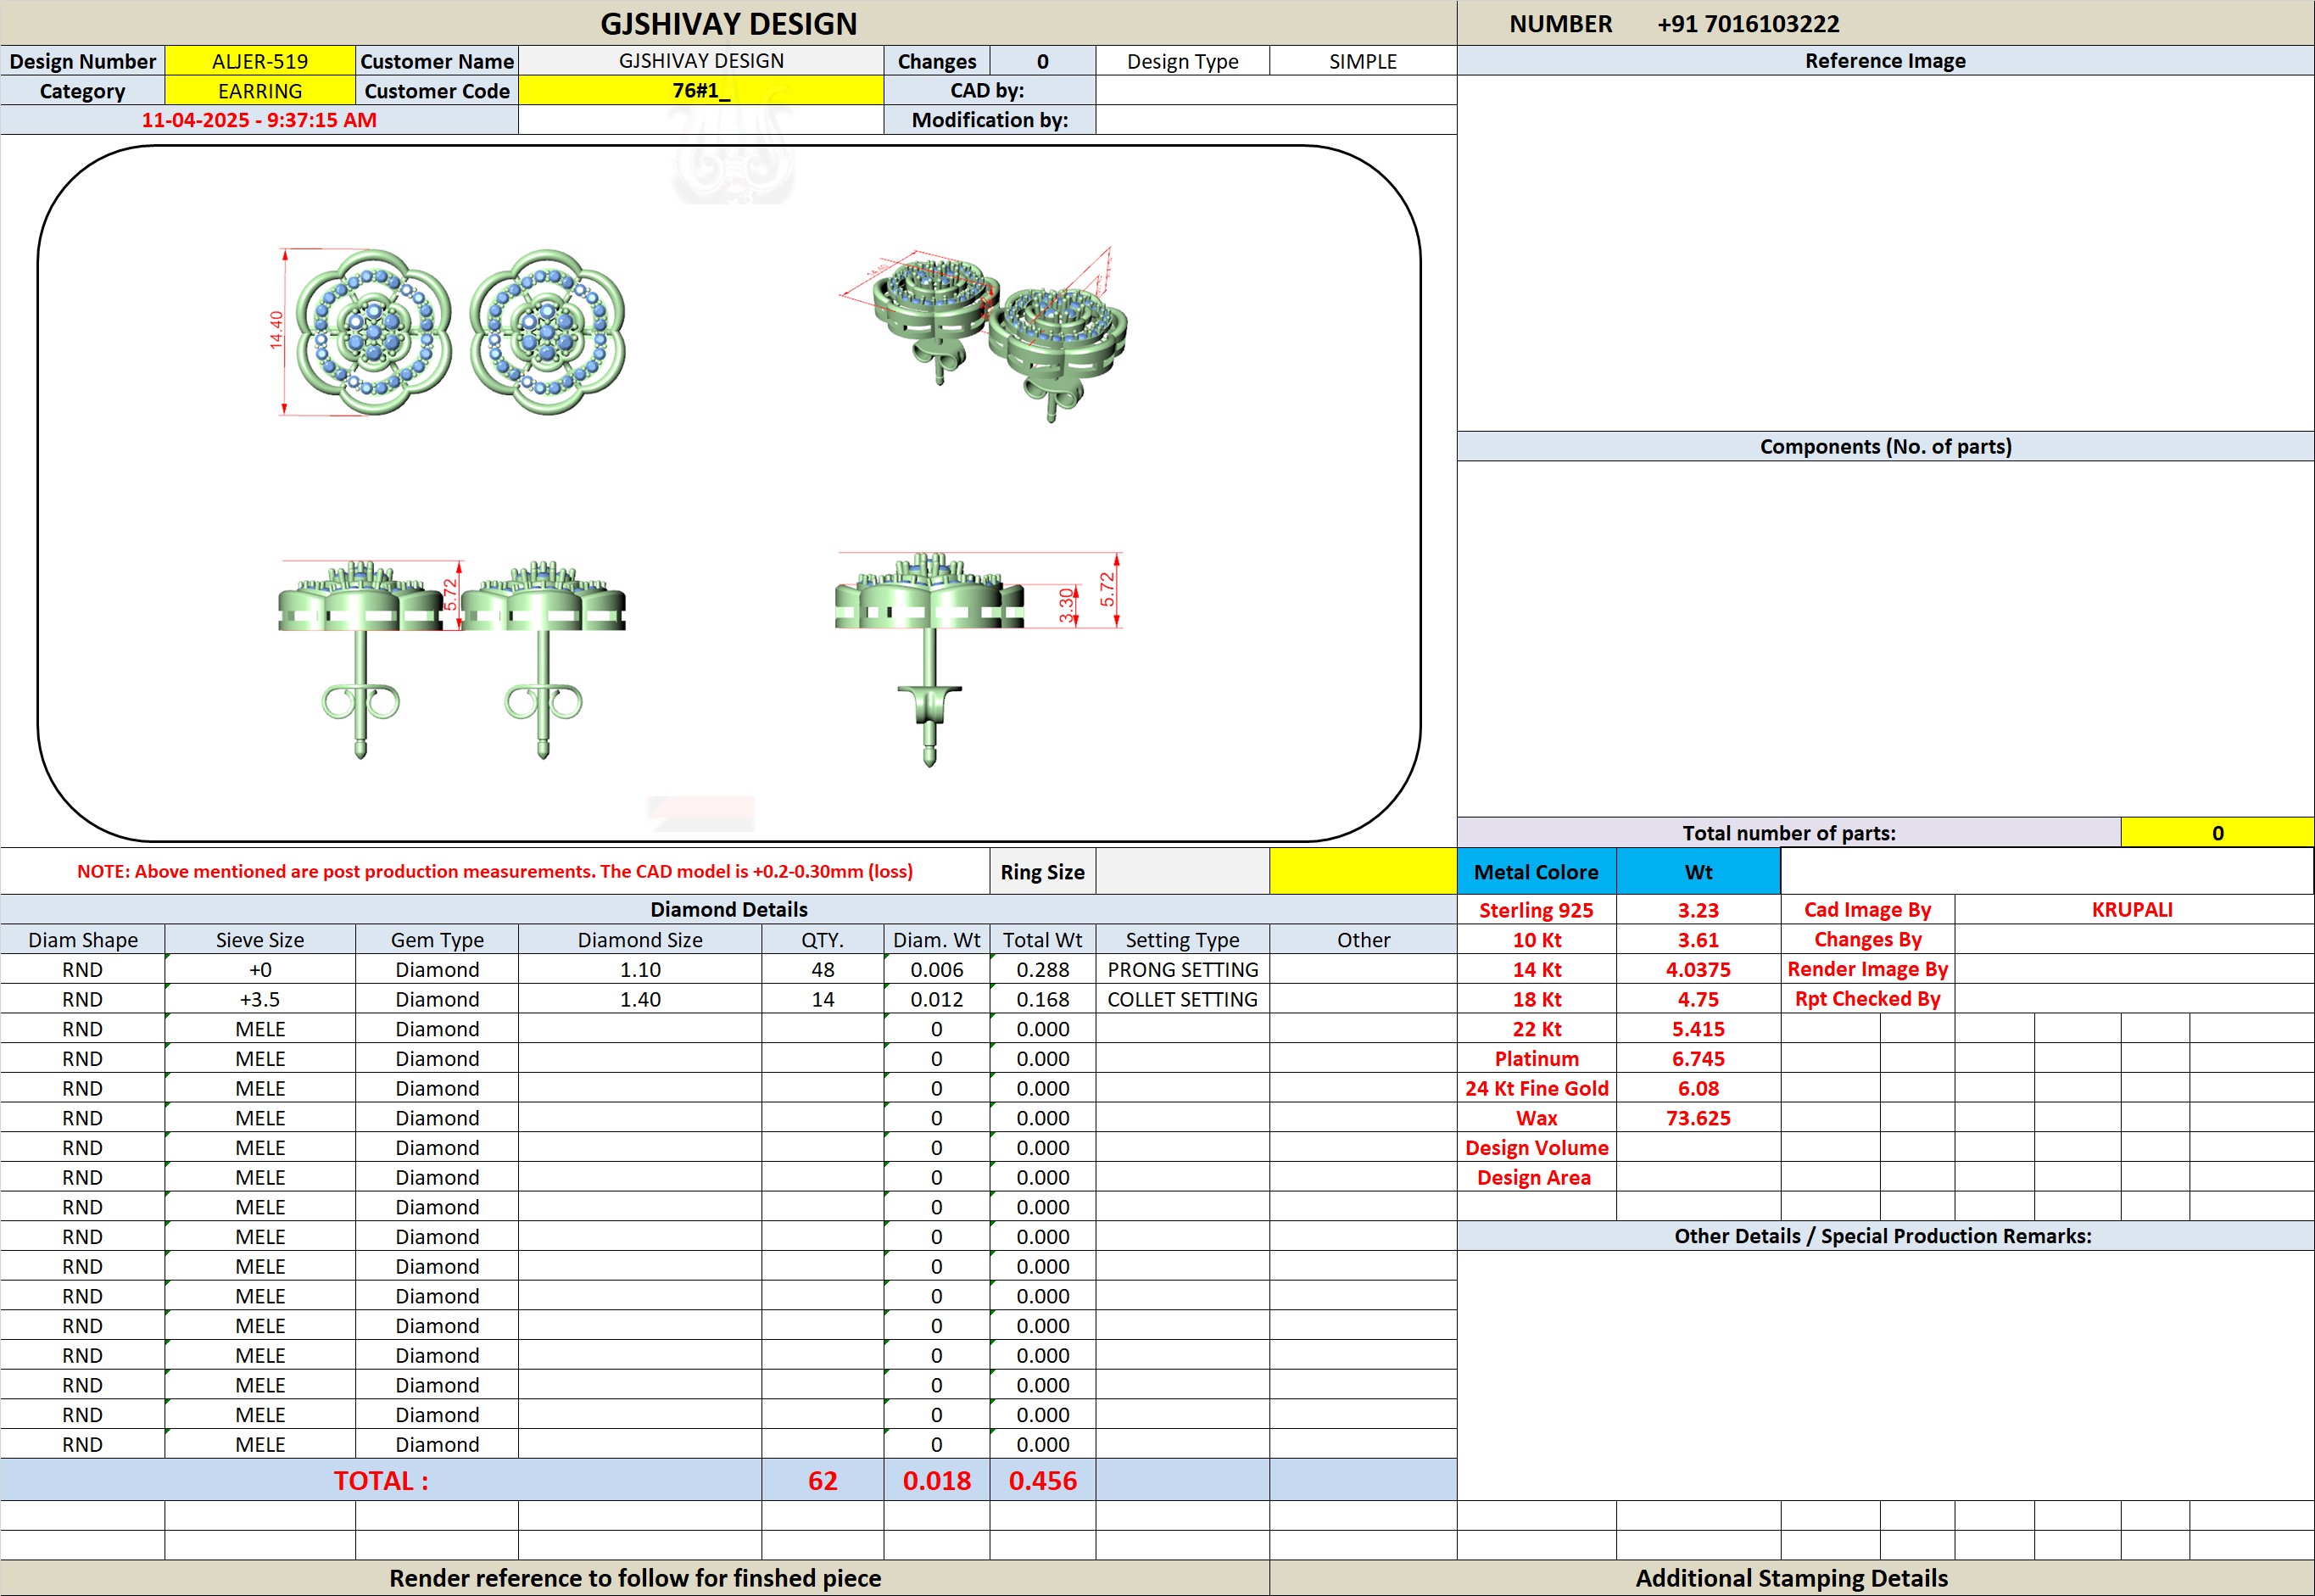Screen dimensions: 2315x1596
Task: Select the Diamond Size 1.40 cell
Action: tap(640, 999)
